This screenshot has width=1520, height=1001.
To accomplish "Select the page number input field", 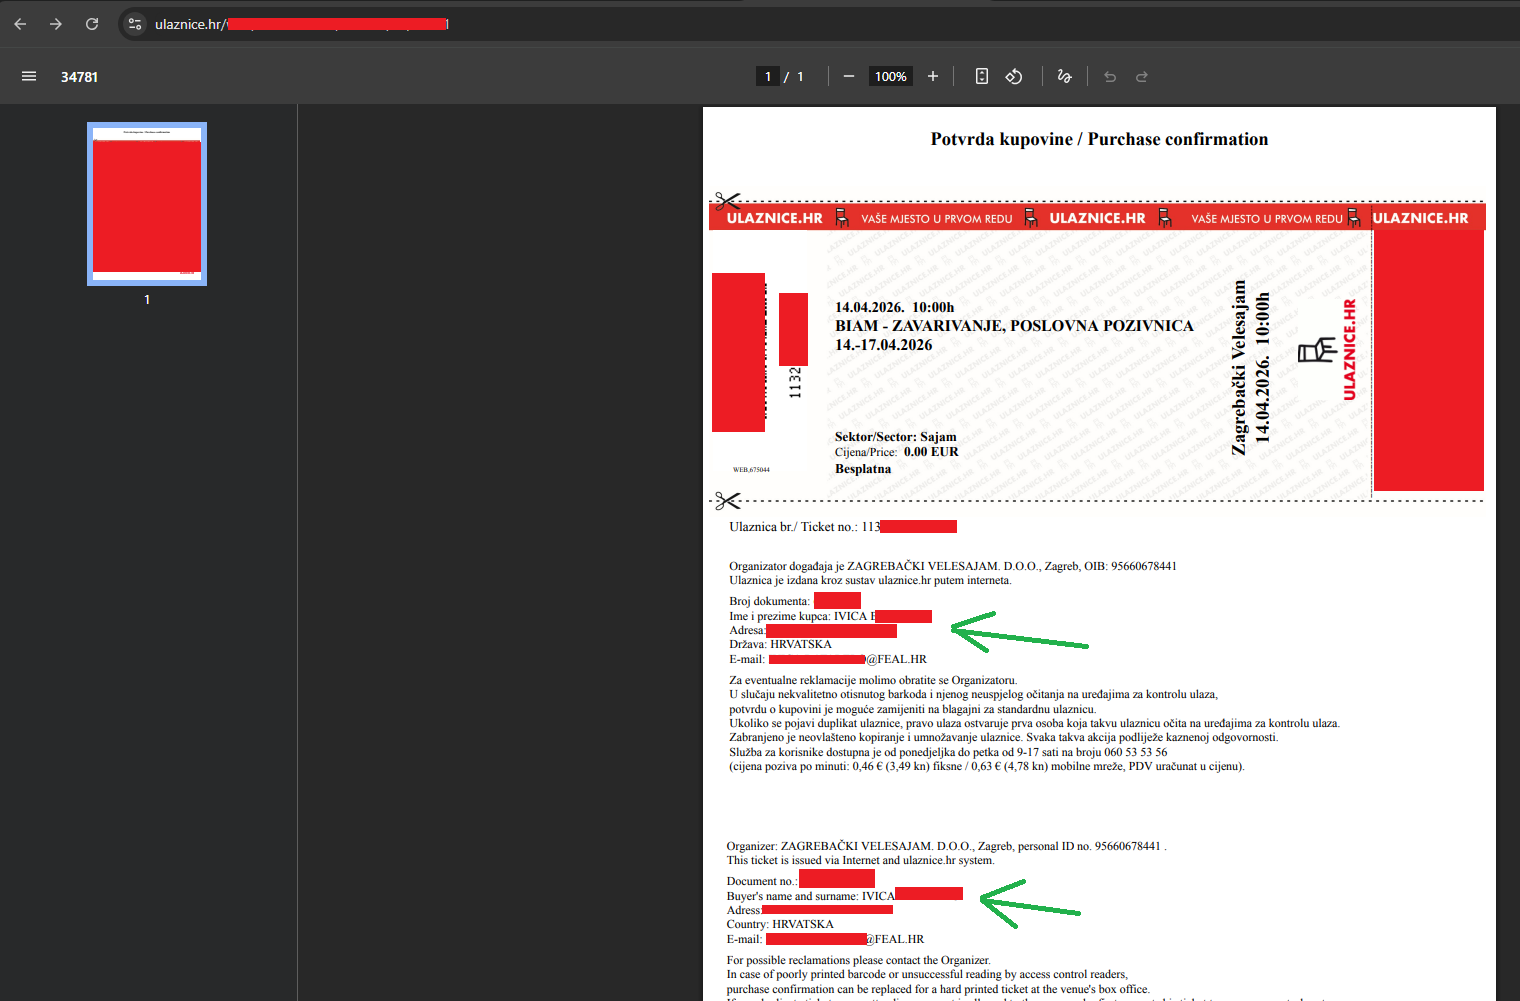I will click(x=768, y=76).
